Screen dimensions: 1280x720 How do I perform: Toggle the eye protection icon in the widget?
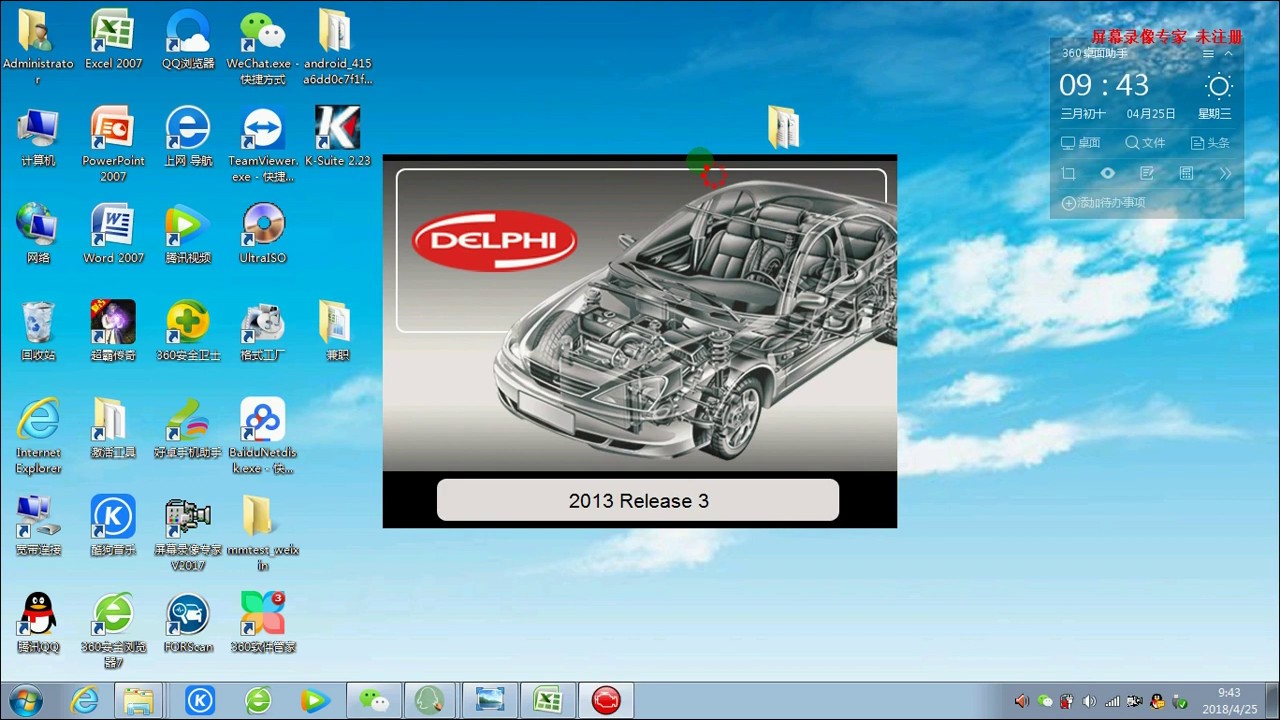[x=1108, y=174]
